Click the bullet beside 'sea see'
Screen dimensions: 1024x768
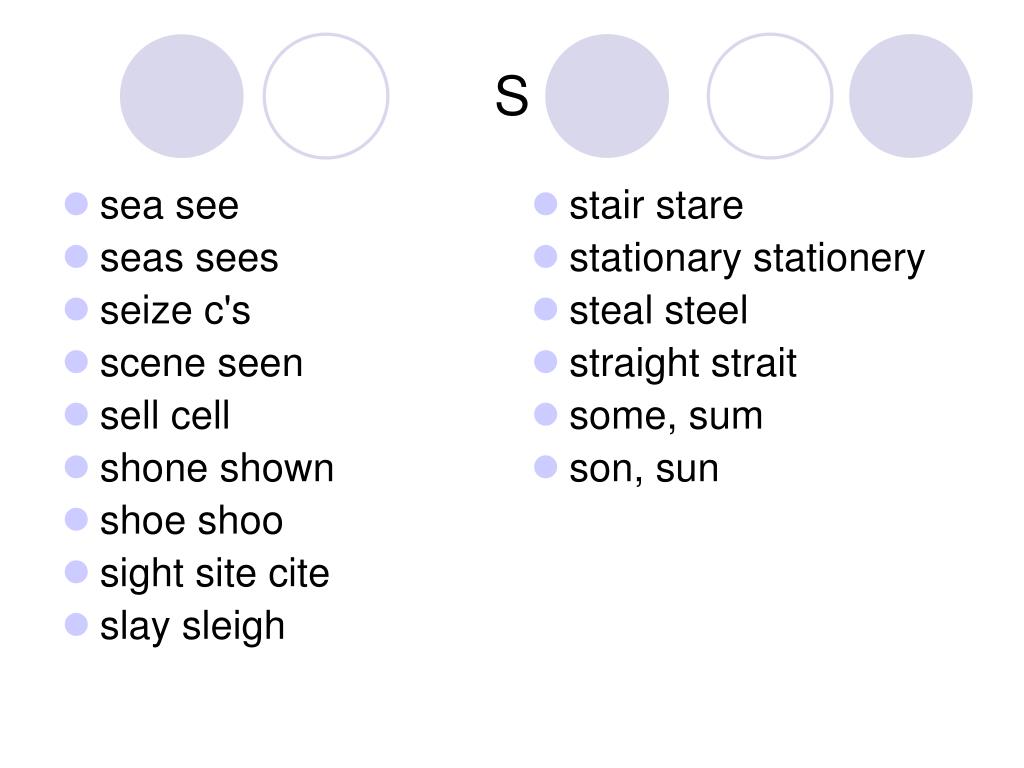[x=76, y=204]
